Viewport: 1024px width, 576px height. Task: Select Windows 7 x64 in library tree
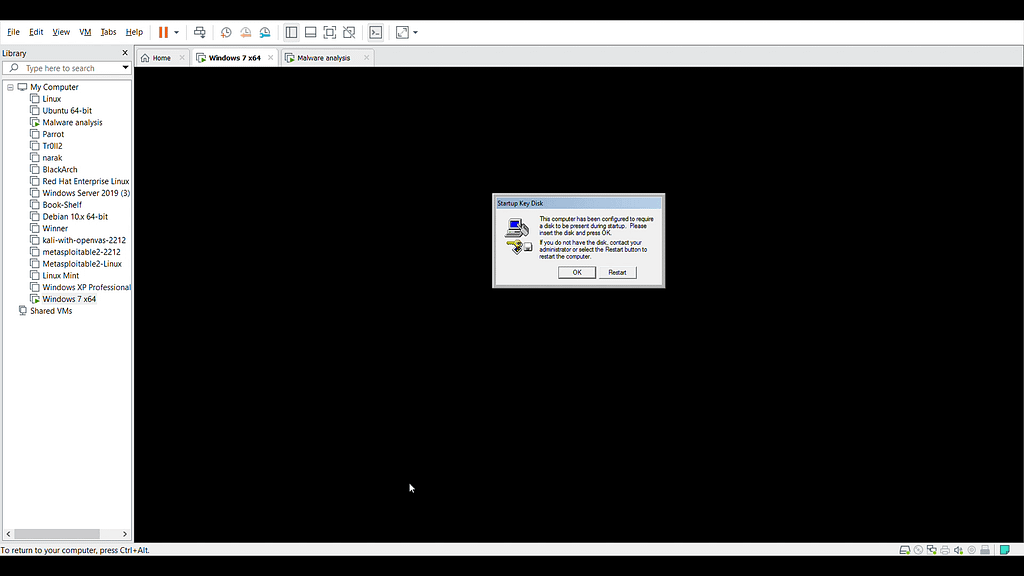point(69,298)
